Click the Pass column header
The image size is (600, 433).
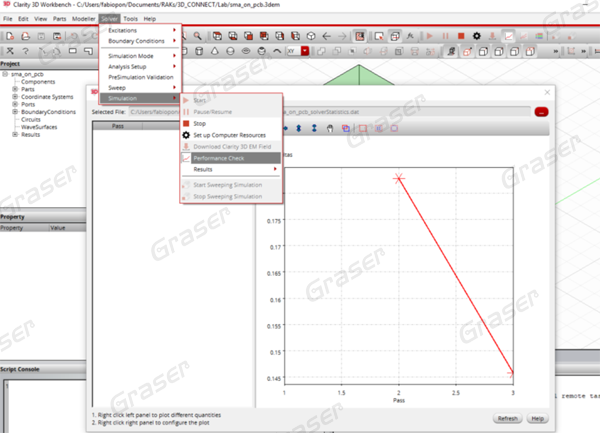pos(117,126)
